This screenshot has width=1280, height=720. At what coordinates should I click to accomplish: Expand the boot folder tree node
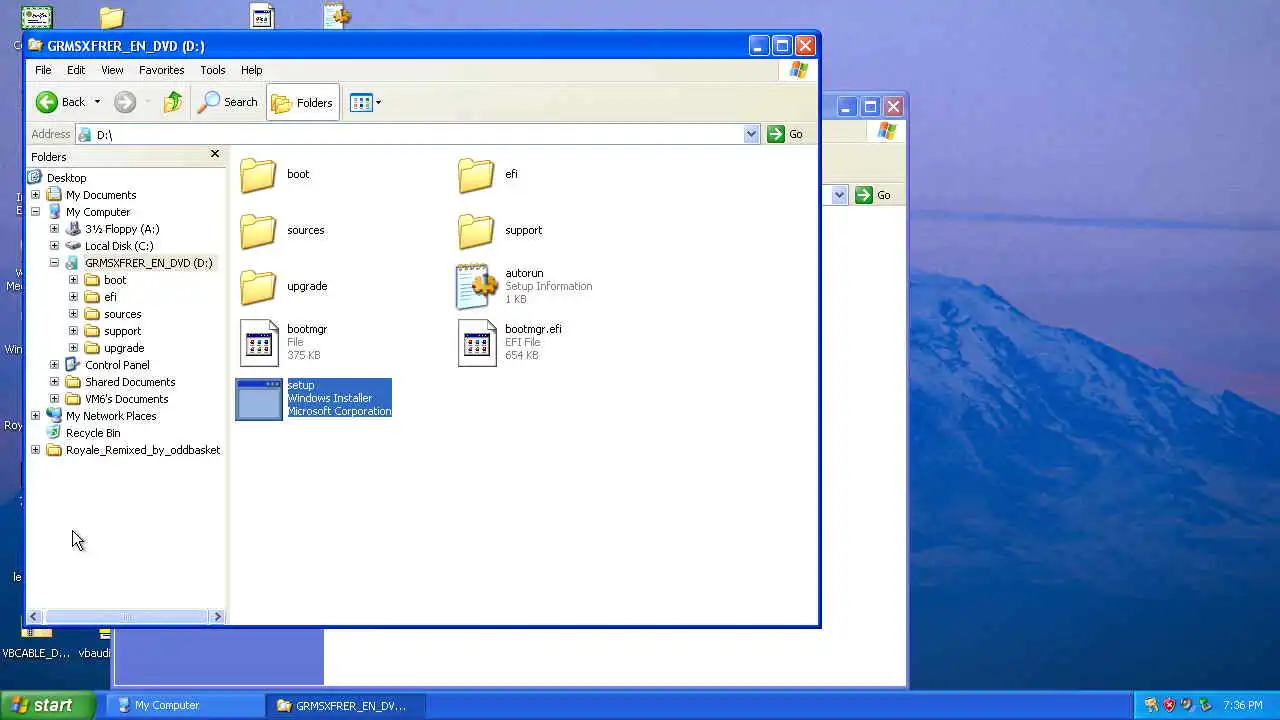click(74, 280)
